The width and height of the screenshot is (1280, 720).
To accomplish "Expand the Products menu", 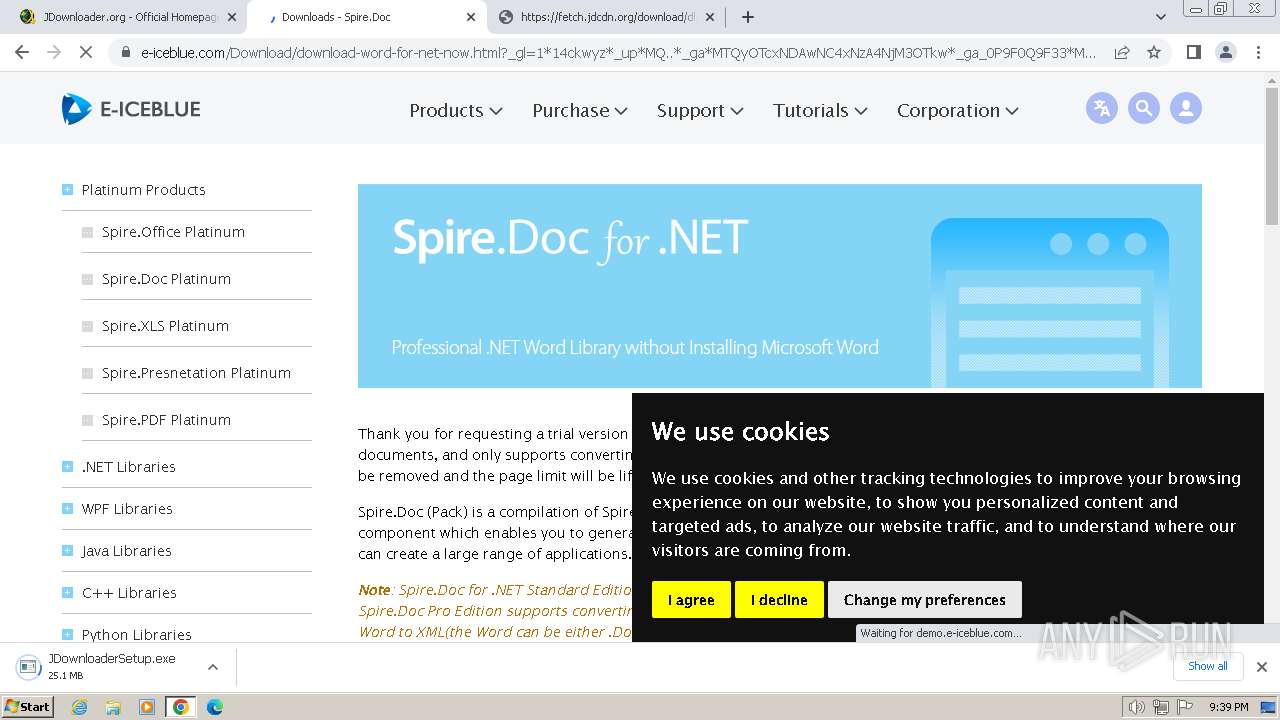I will [x=455, y=110].
